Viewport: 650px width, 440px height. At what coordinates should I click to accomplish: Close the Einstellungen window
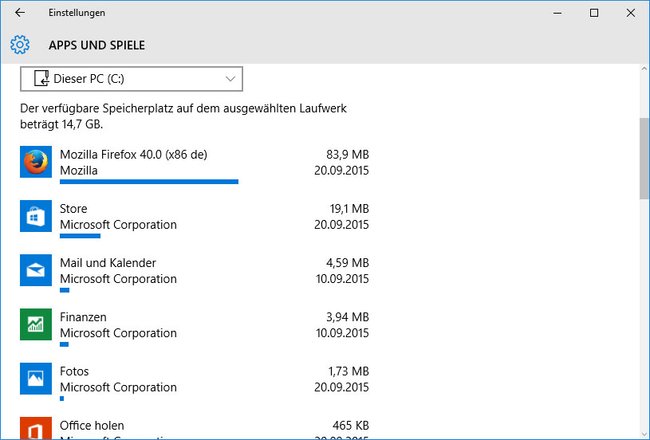click(x=631, y=13)
